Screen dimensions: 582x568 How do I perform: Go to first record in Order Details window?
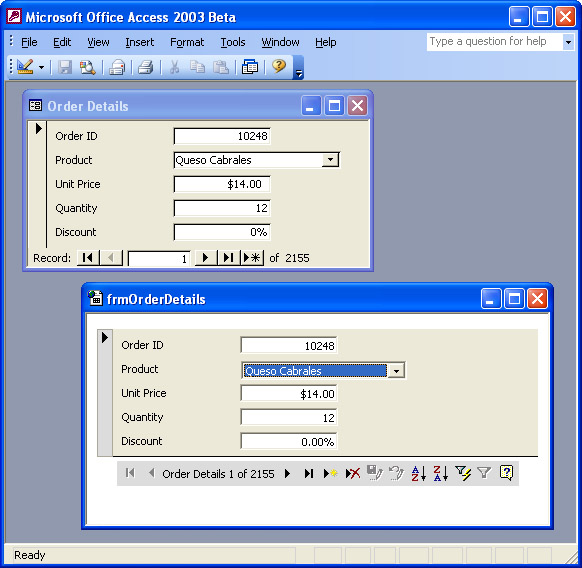[x=88, y=258]
